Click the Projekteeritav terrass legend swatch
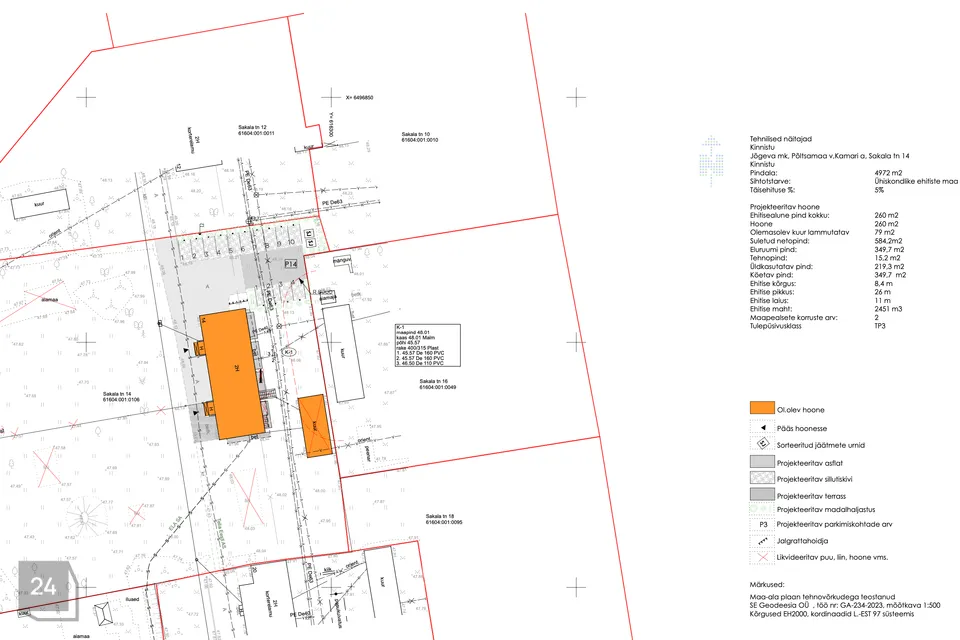Viewport: 960px width, 640px height. click(x=762, y=495)
